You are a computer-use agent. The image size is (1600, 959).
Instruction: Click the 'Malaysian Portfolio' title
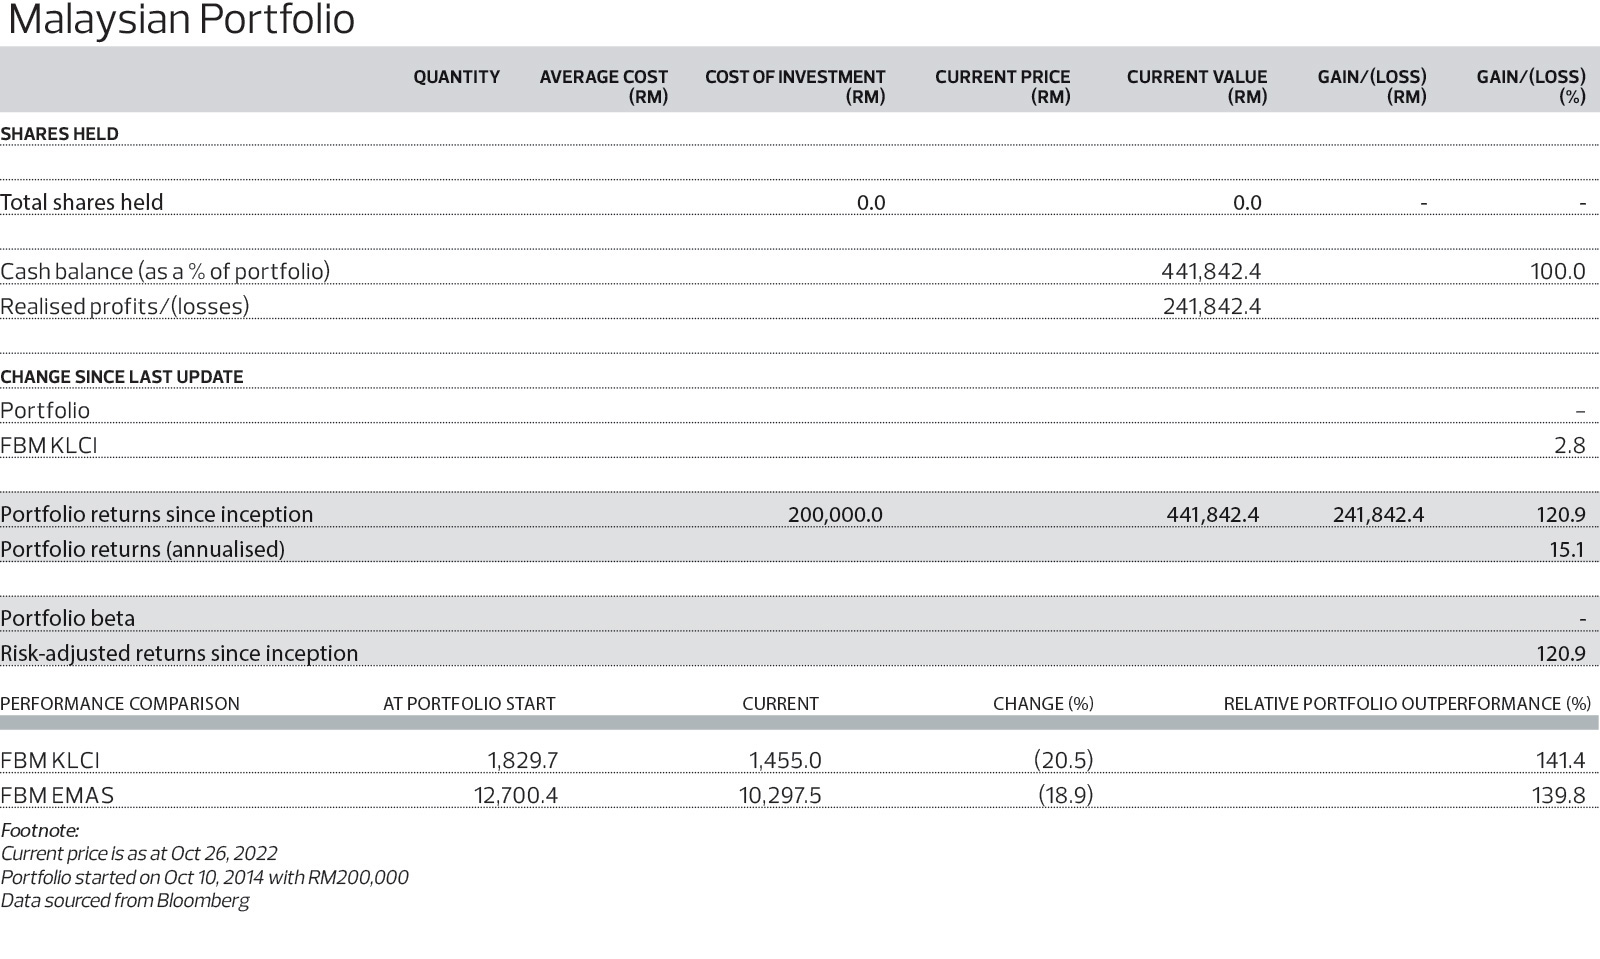(x=181, y=20)
